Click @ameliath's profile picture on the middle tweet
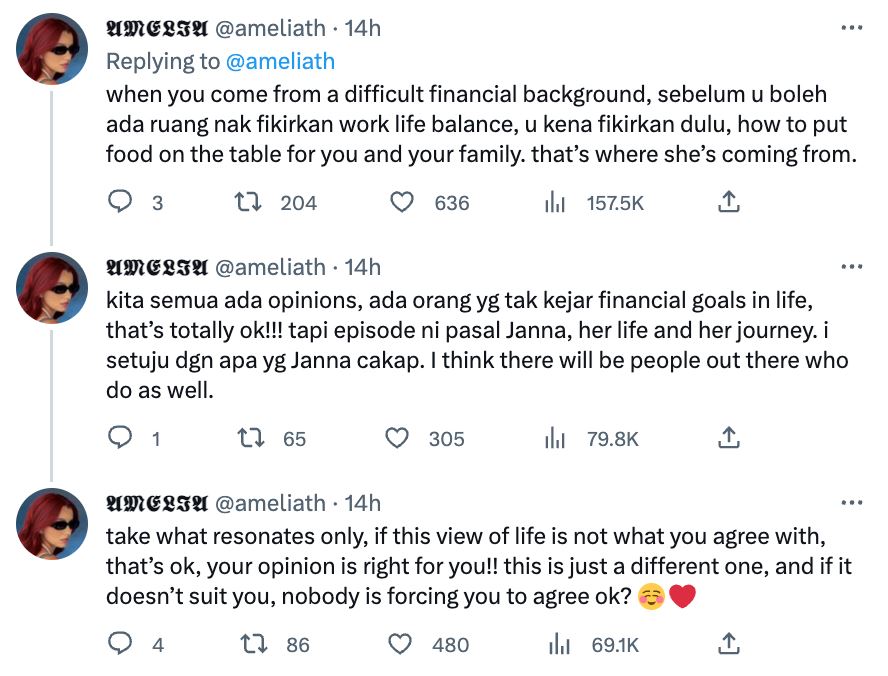The width and height of the screenshot is (888, 676). 49,290
